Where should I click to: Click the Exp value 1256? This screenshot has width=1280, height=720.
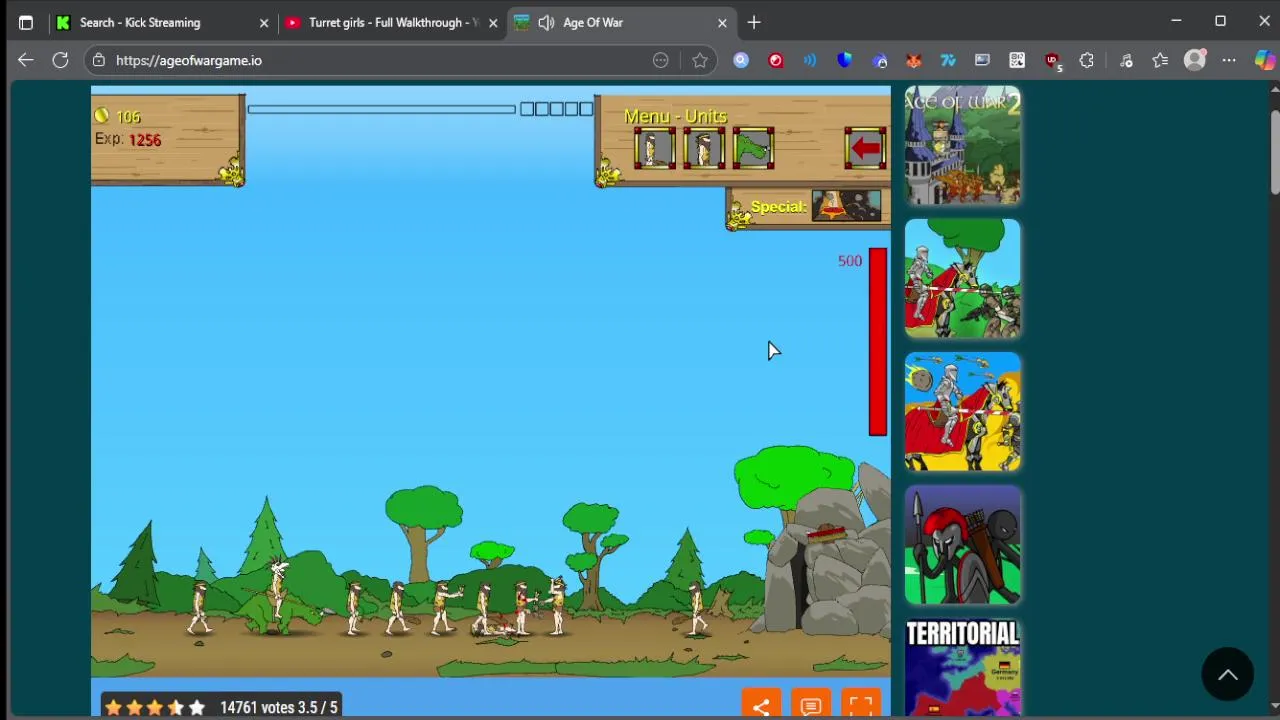[x=144, y=140]
